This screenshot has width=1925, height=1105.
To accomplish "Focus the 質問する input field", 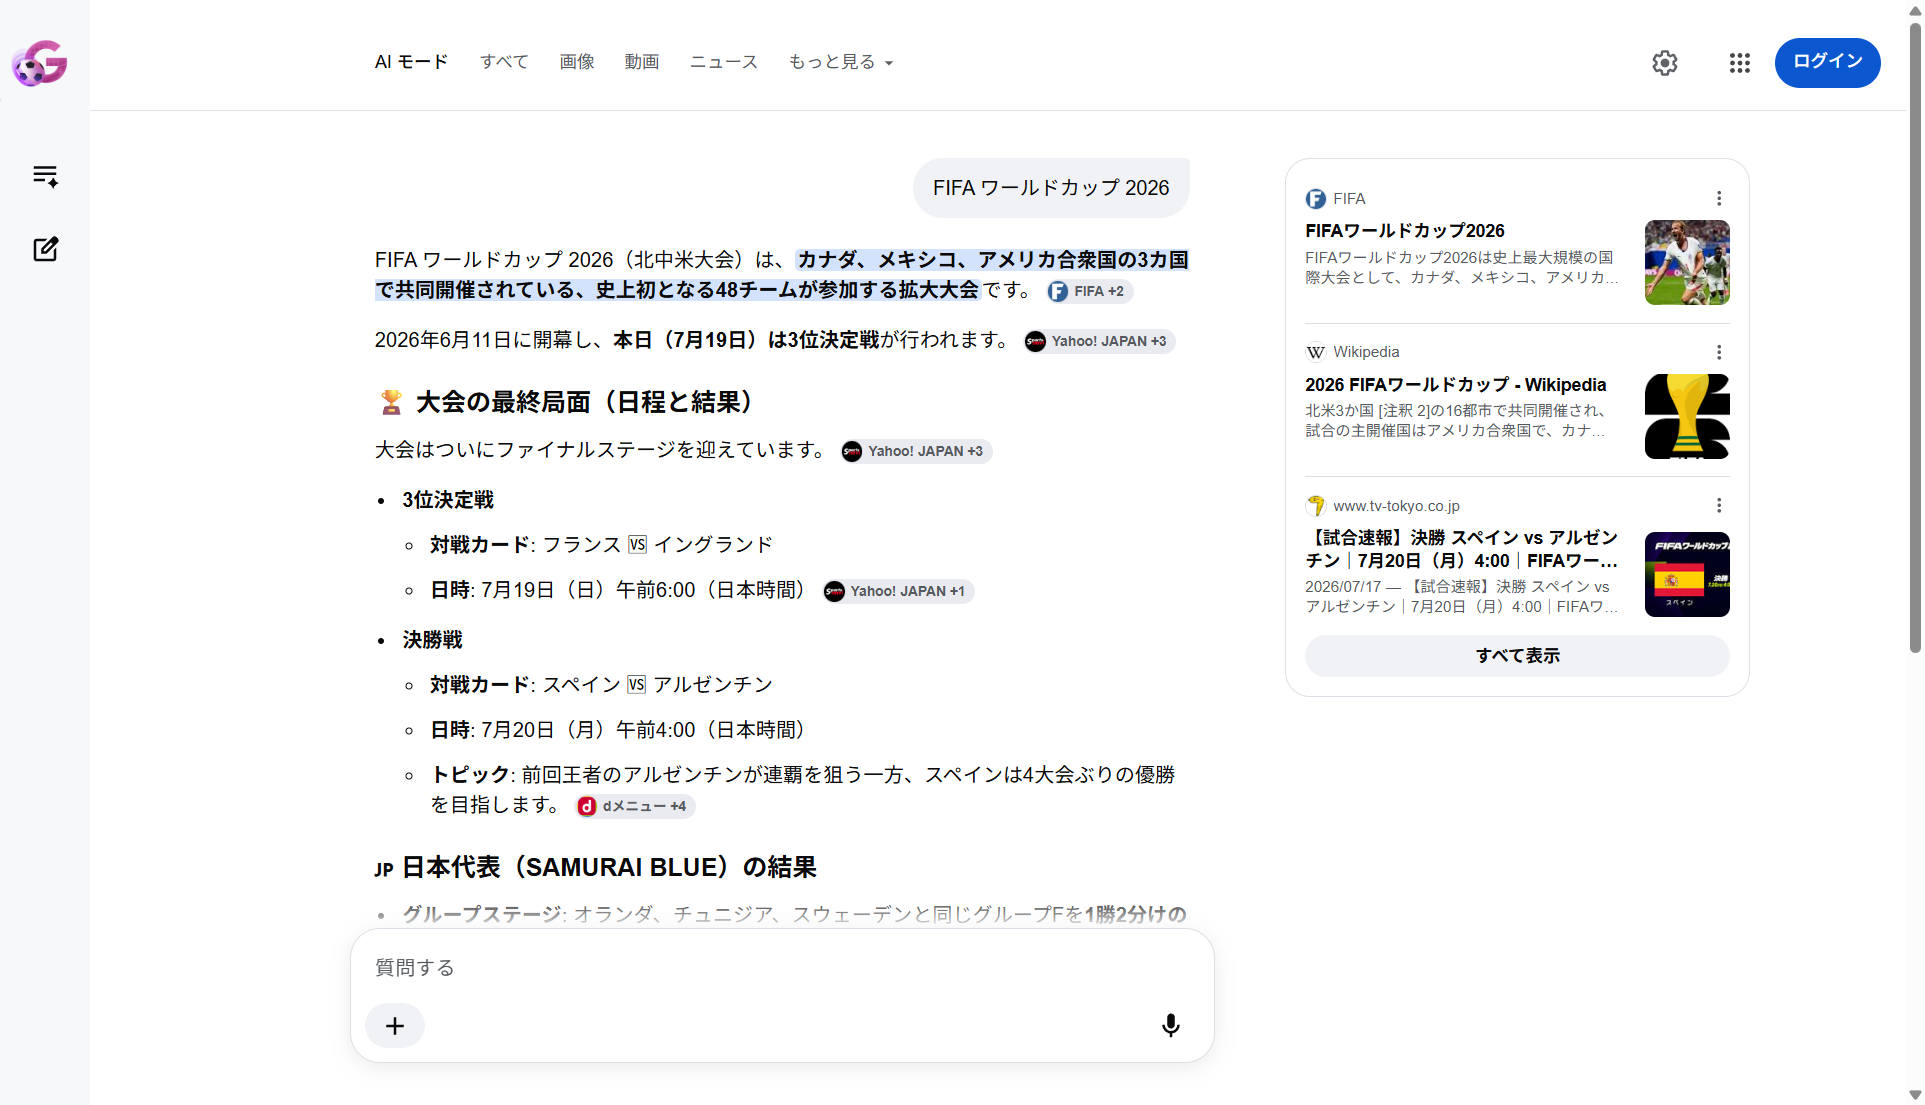I will 782,968.
